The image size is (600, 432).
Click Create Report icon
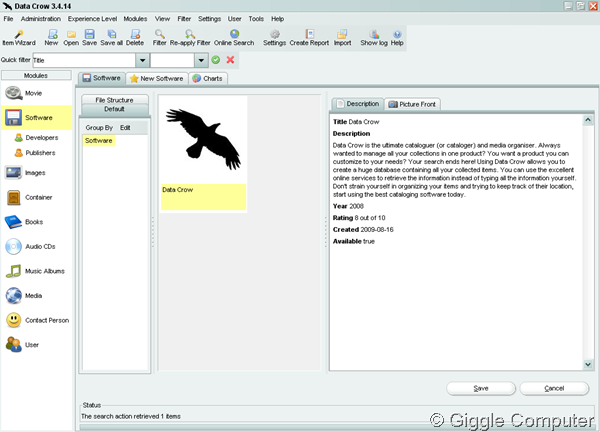(309, 38)
